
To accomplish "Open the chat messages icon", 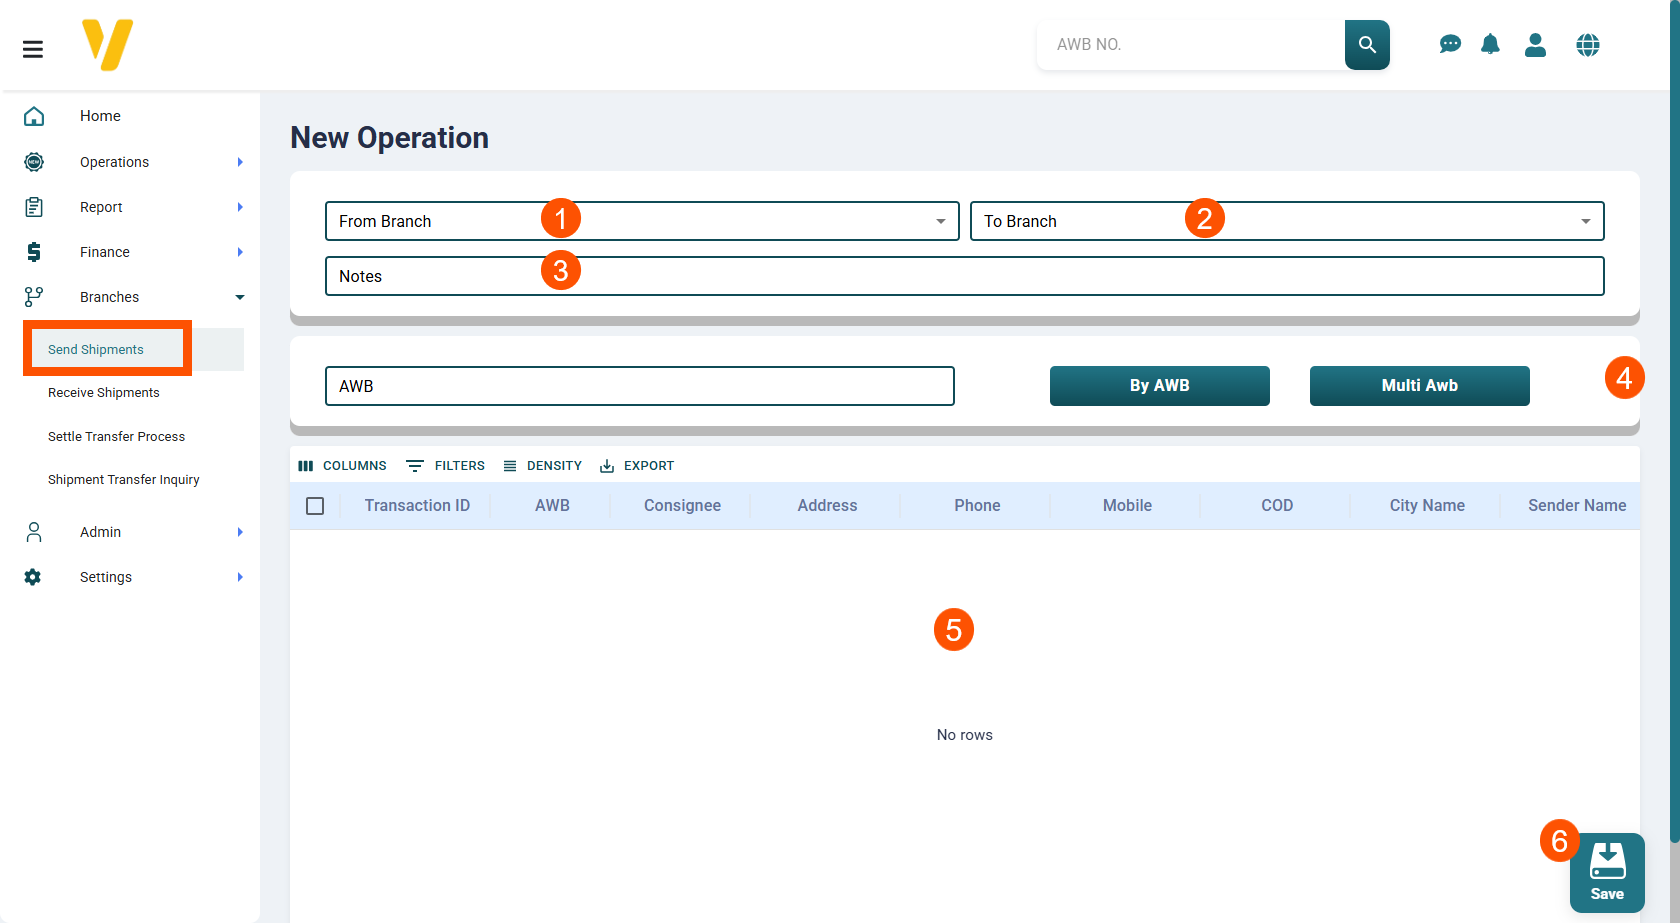I will (x=1449, y=45).
